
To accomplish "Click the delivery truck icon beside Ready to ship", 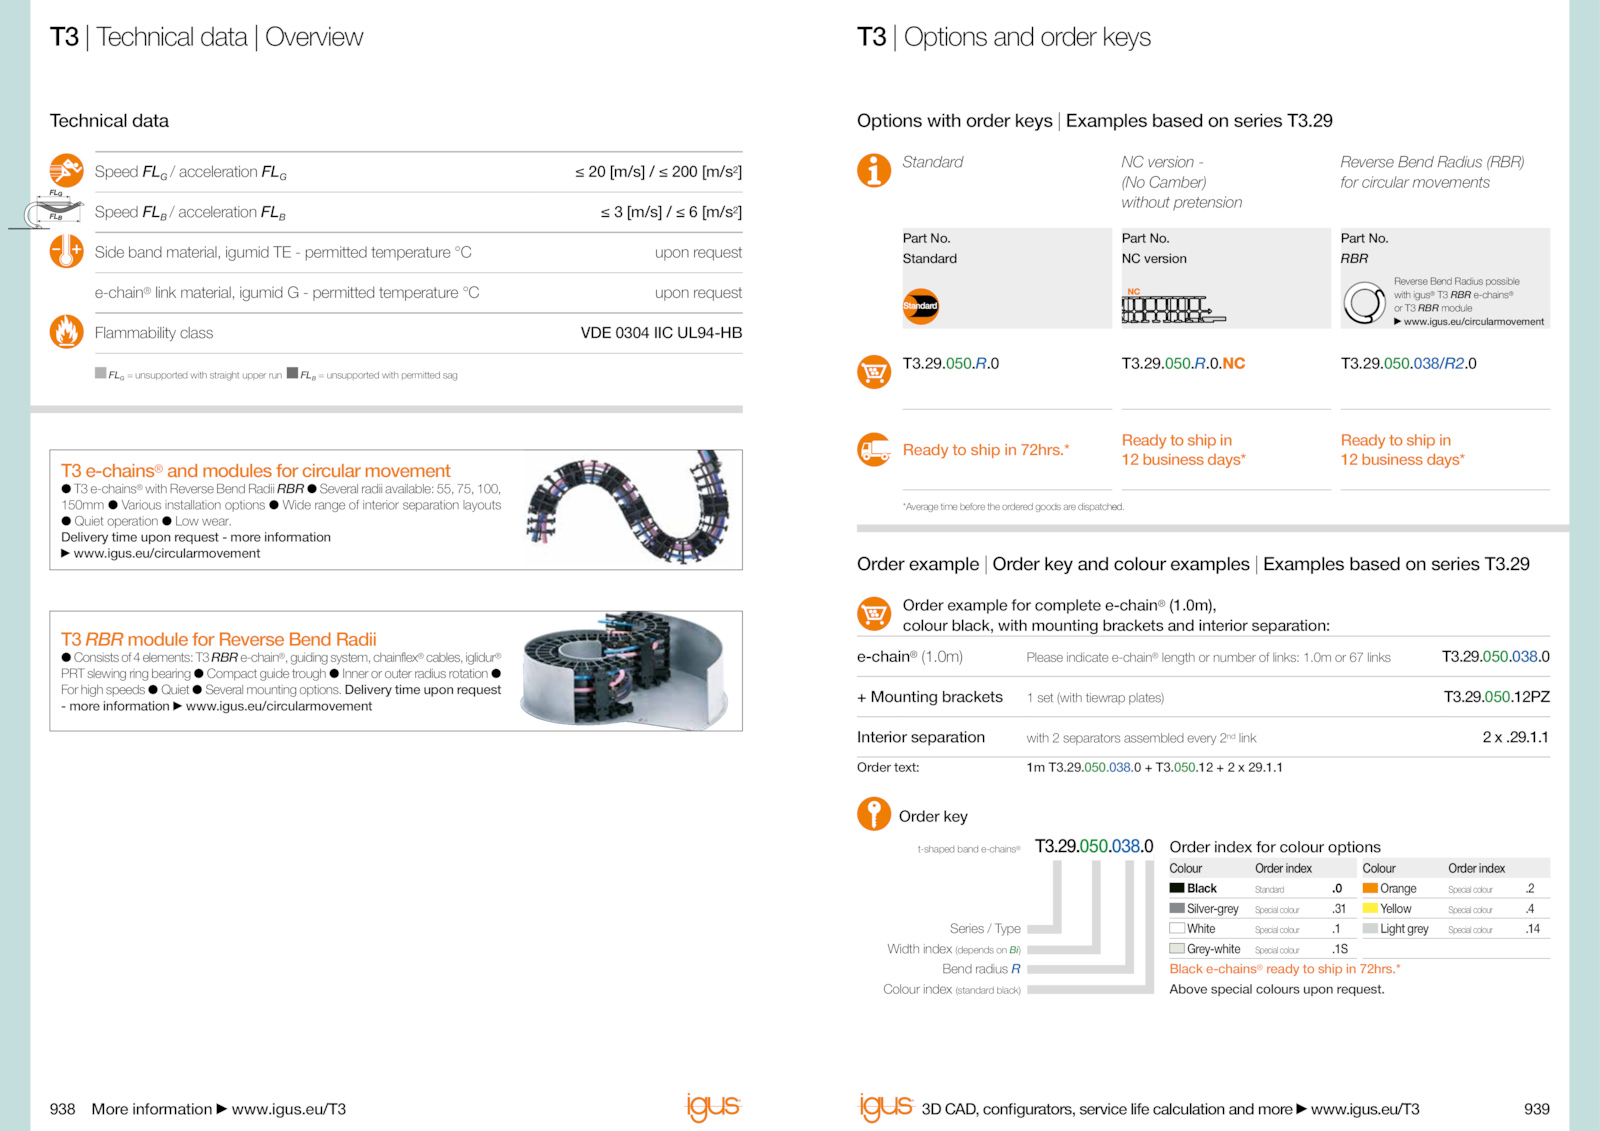I will coord(873,449).
